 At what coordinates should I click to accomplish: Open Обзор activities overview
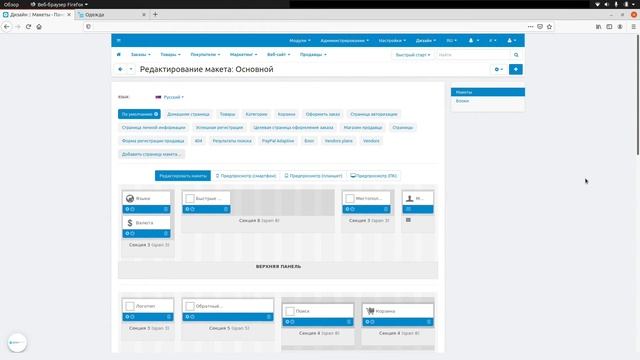click(x=11, y=4)
